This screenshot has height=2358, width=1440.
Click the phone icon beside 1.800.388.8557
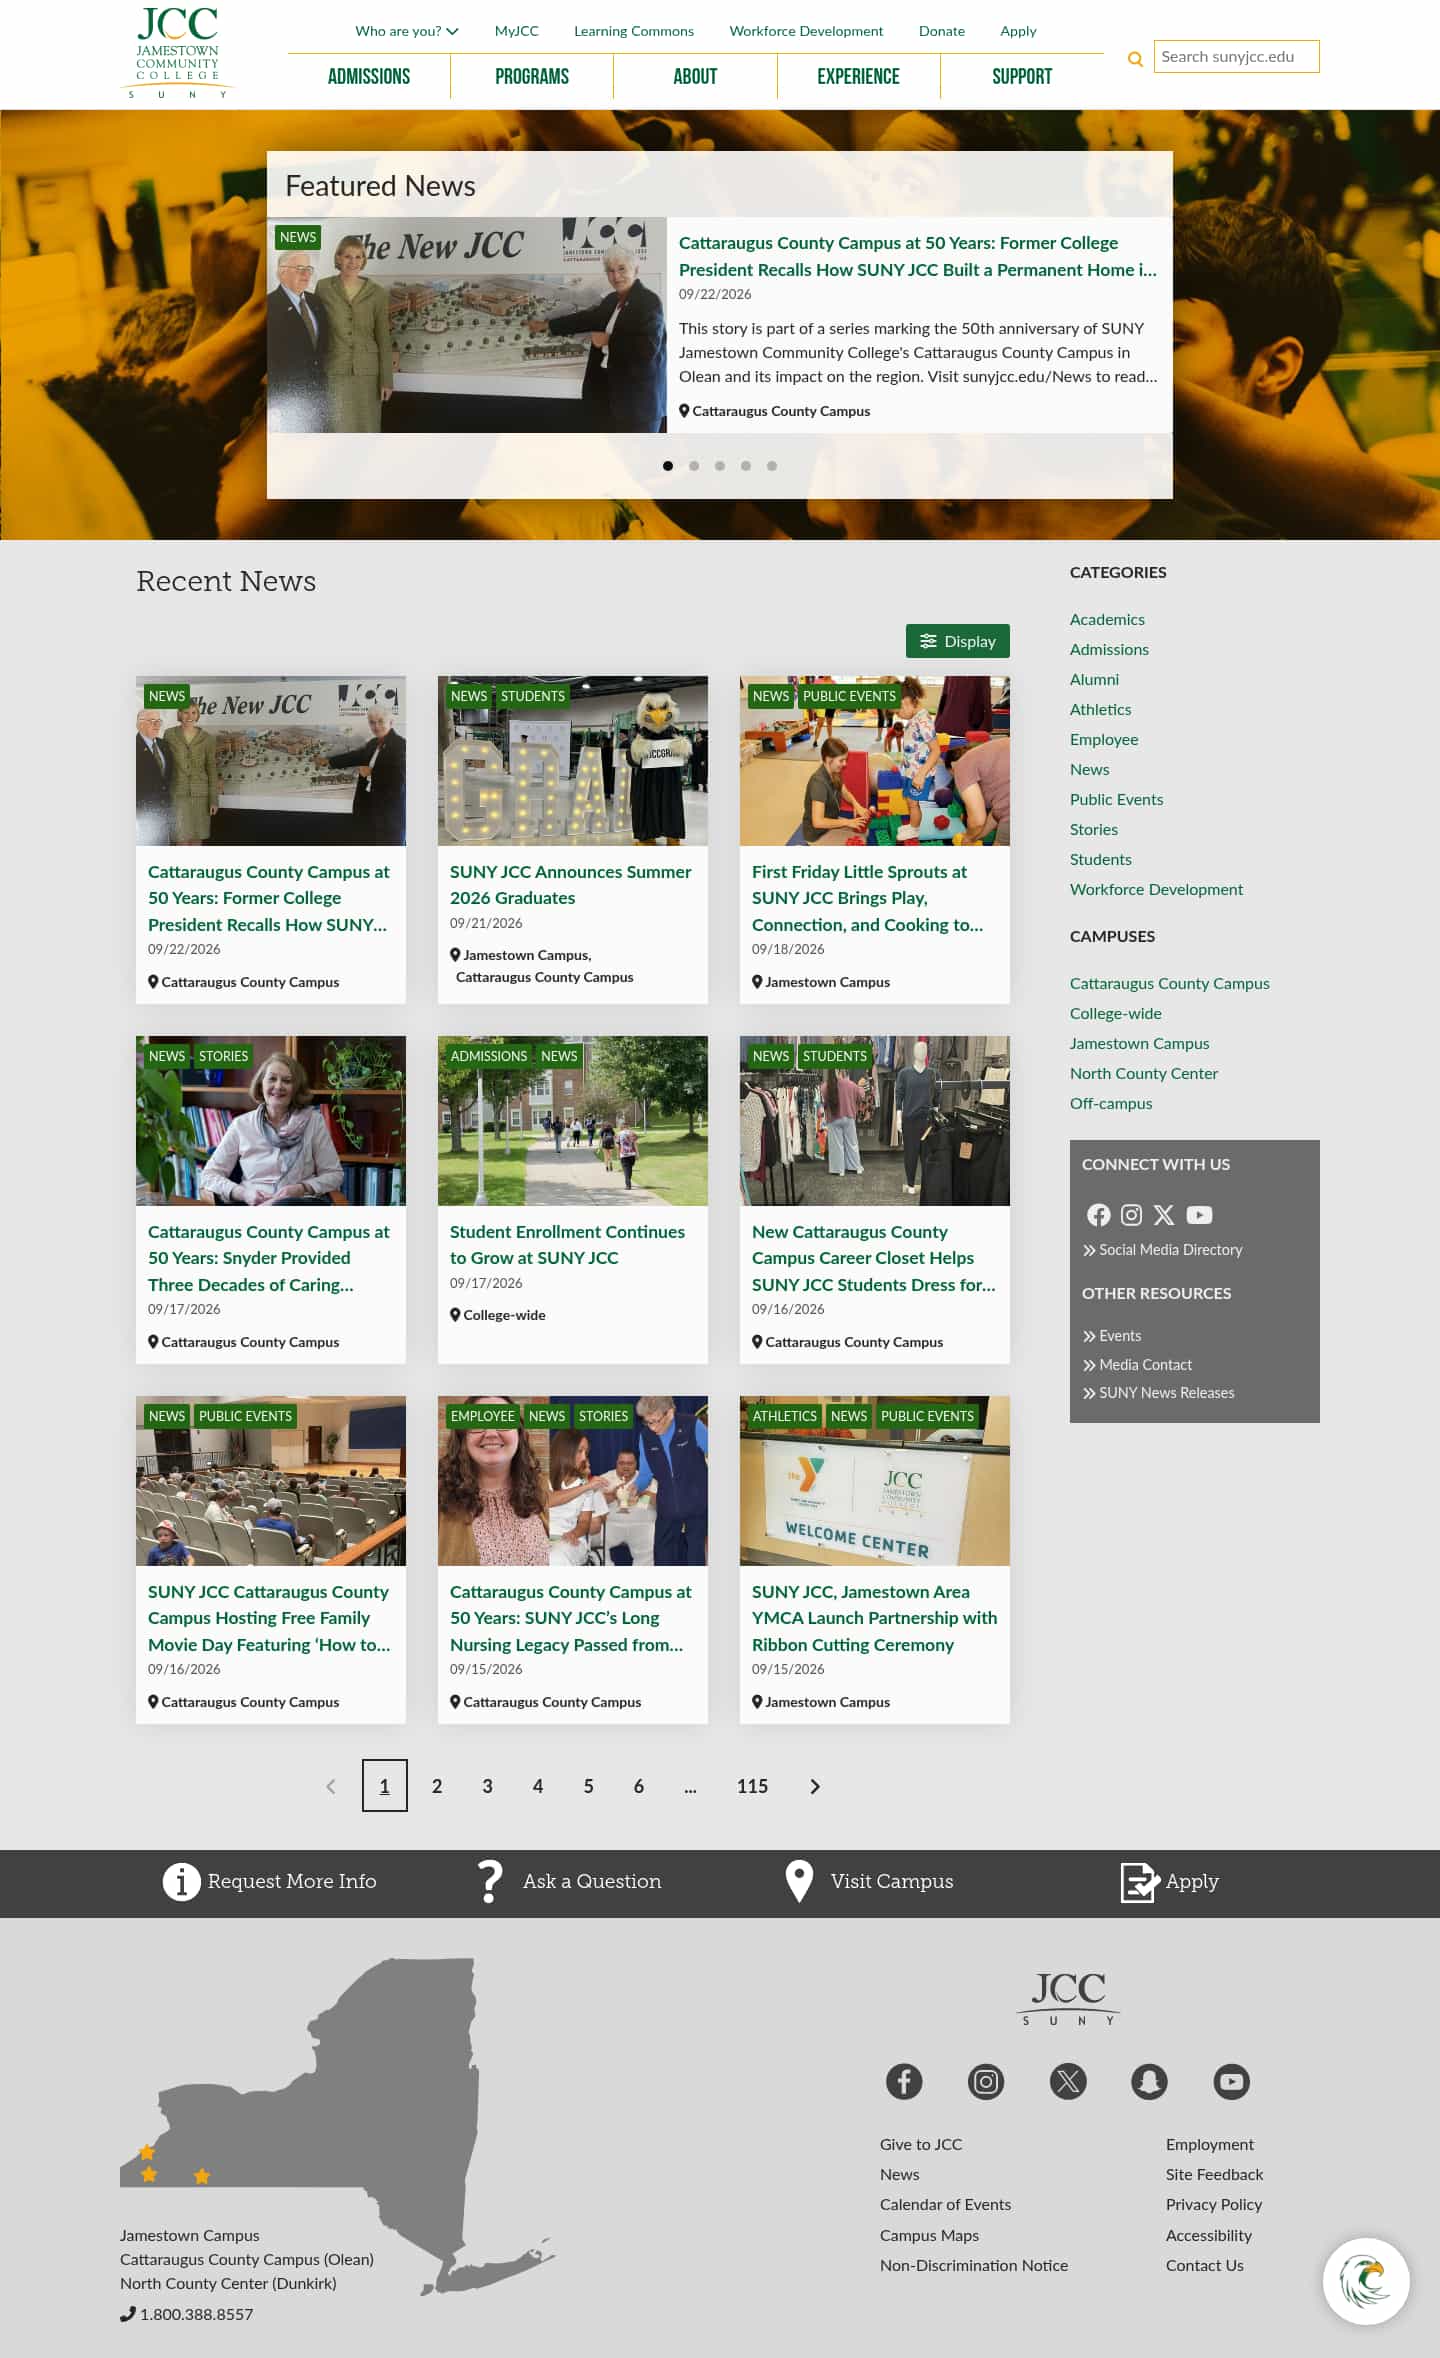[127, 2314]
